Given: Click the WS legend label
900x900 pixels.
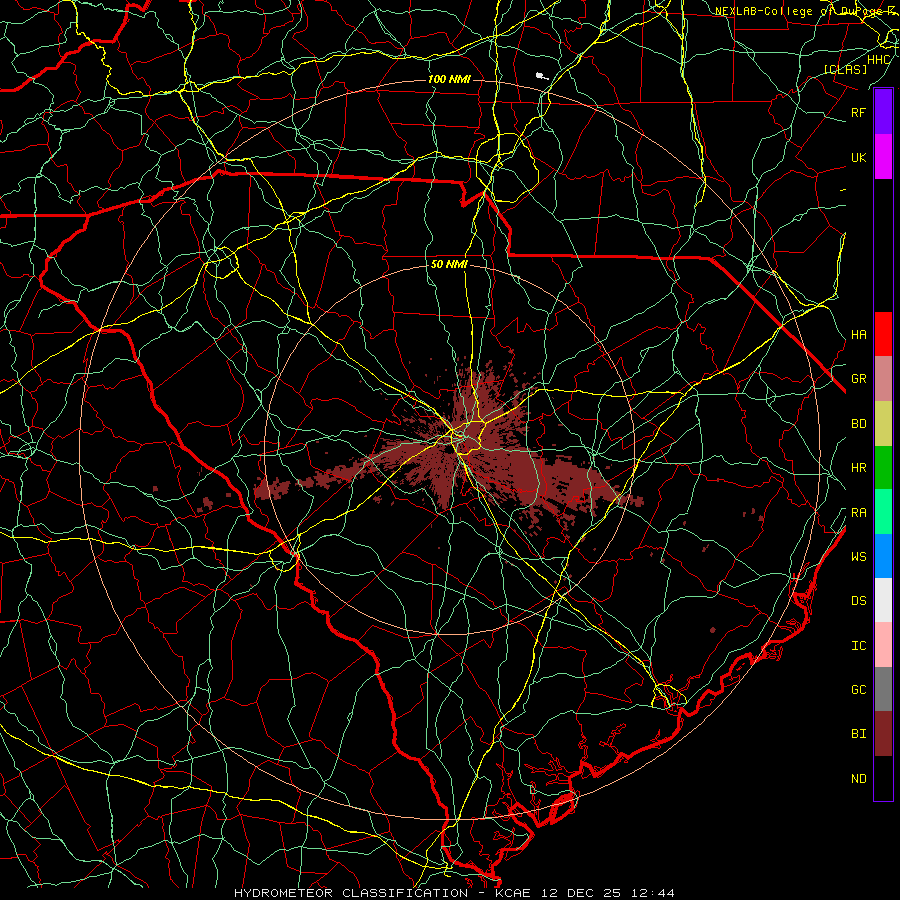Looking at the screenshot, I should pyautogui.click(x=858, y=556).
